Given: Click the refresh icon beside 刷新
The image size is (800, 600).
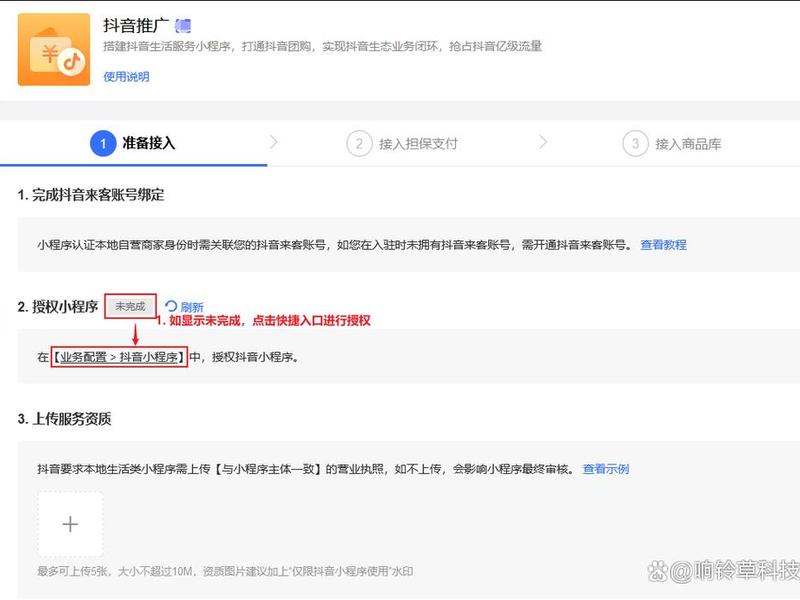Looking at the screenshot, I should click(x=171, y=306).
